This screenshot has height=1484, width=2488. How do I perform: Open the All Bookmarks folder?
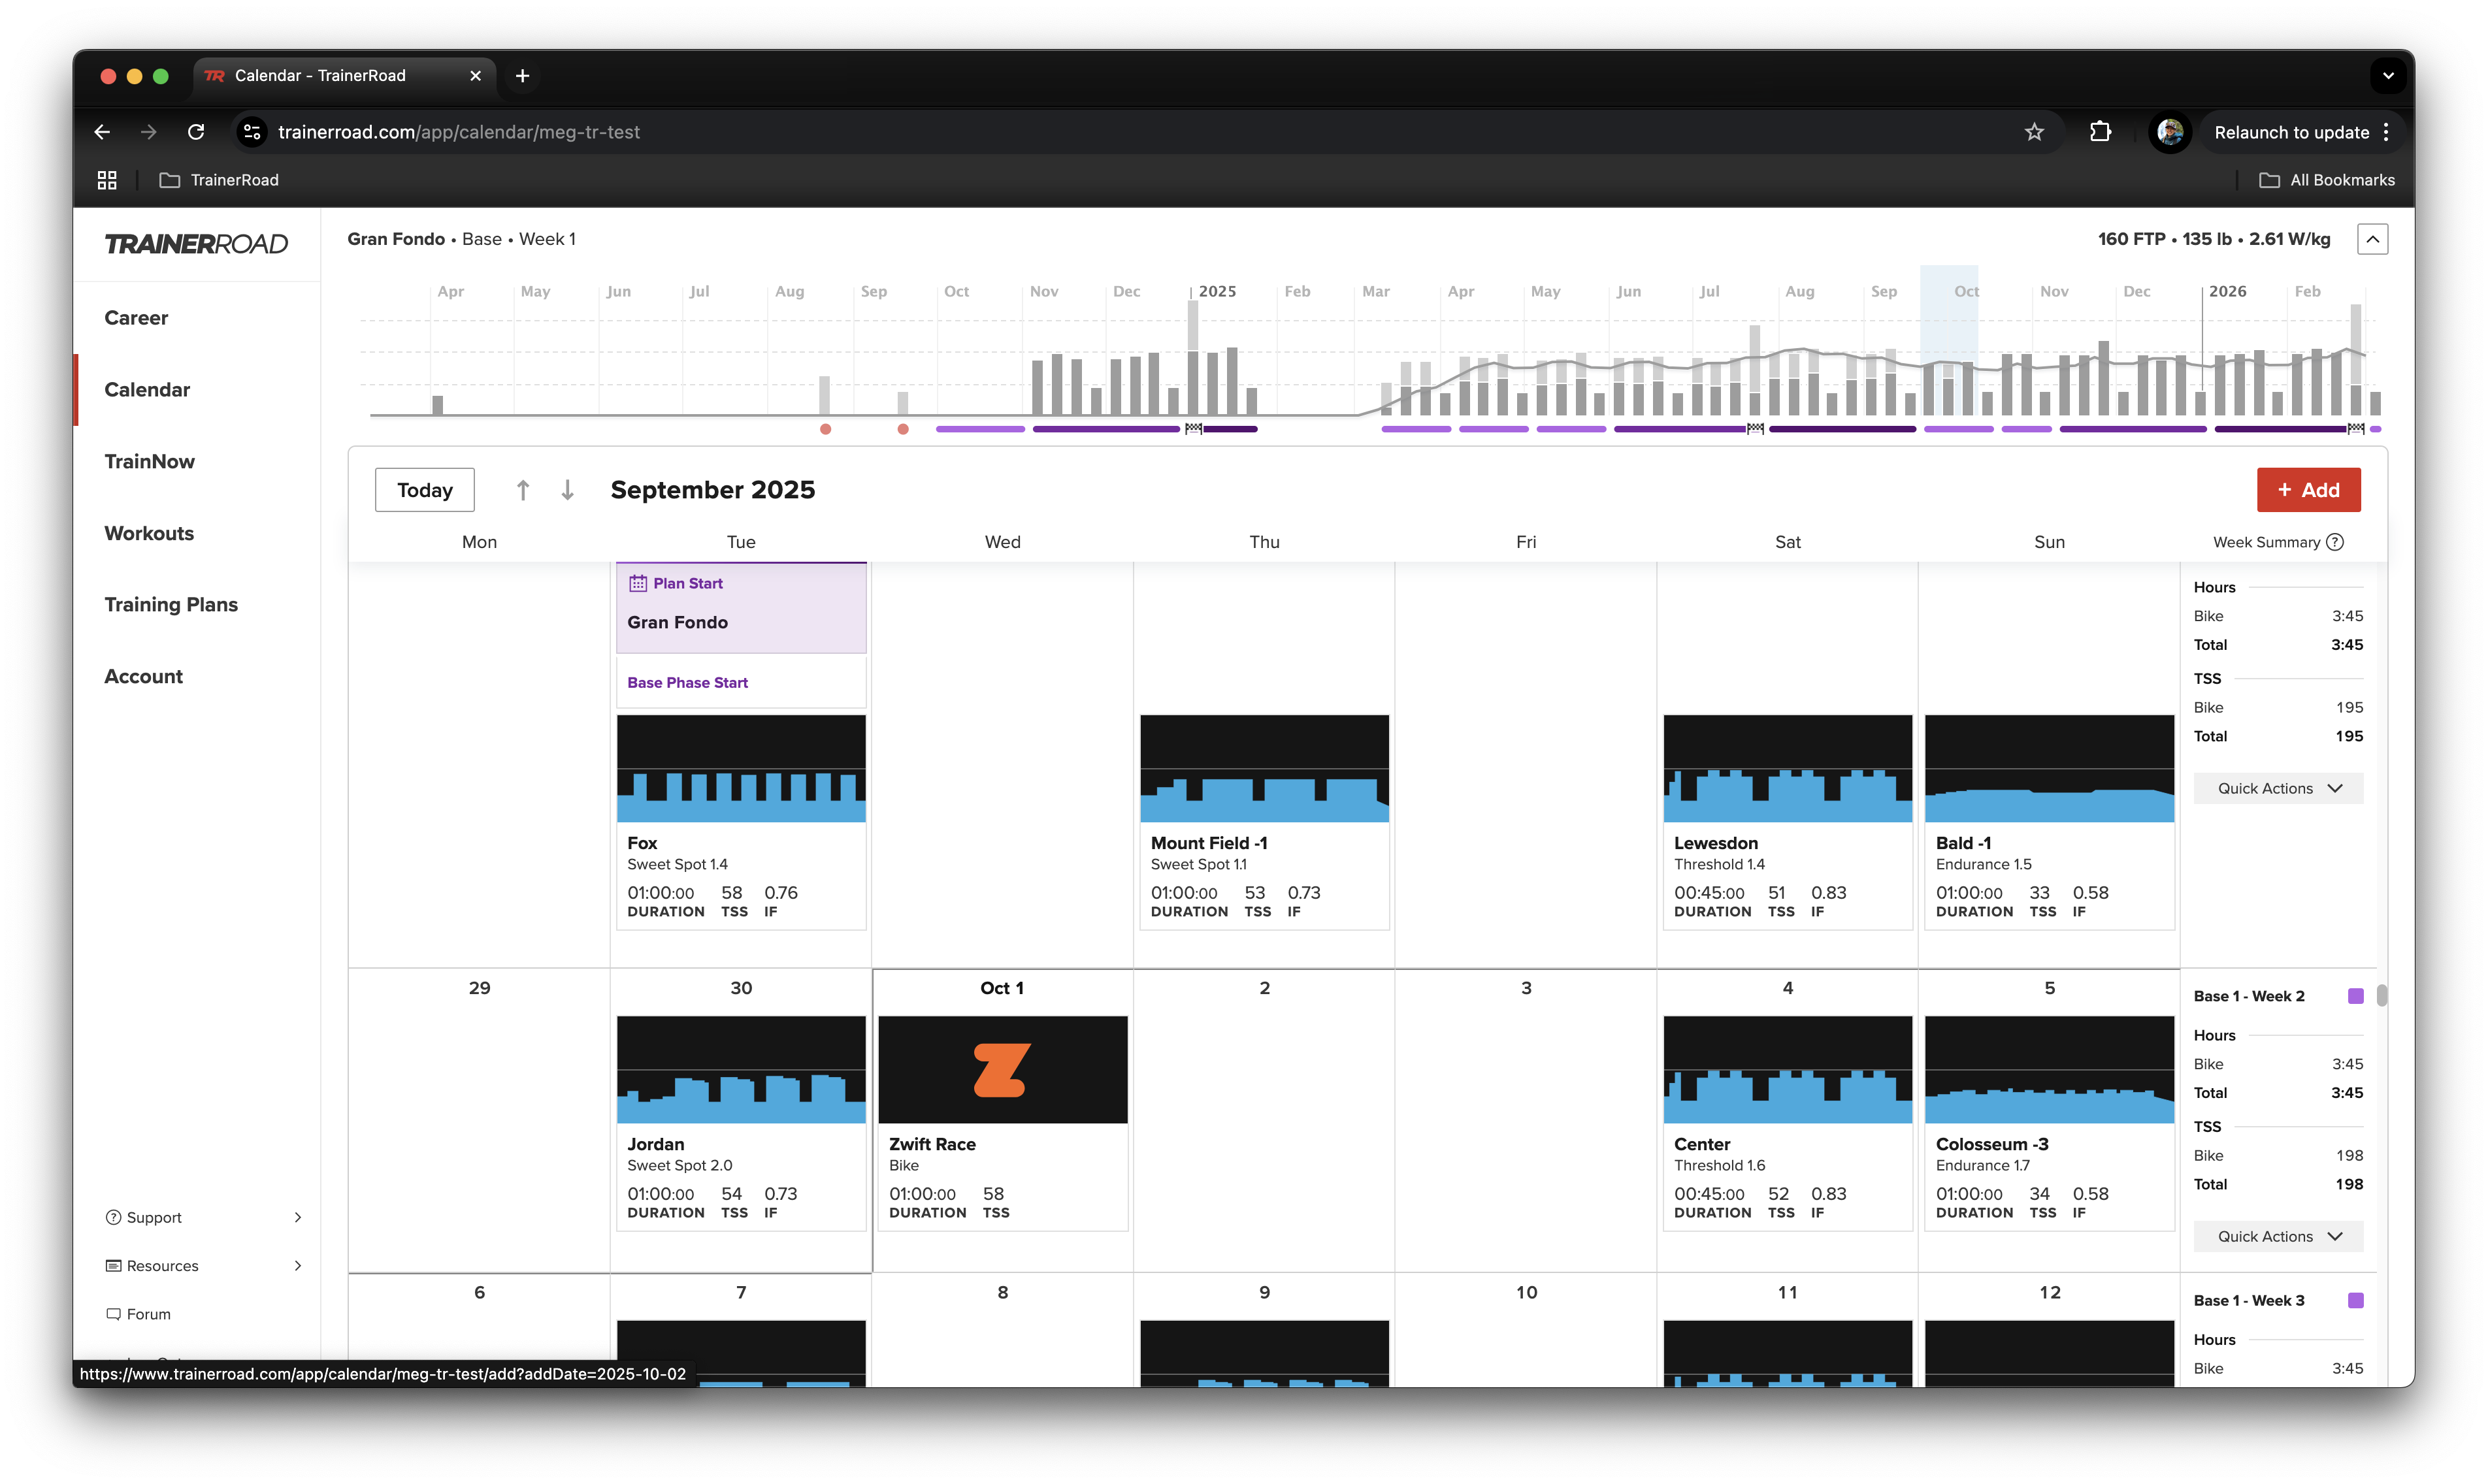[x=2326, y=180]
